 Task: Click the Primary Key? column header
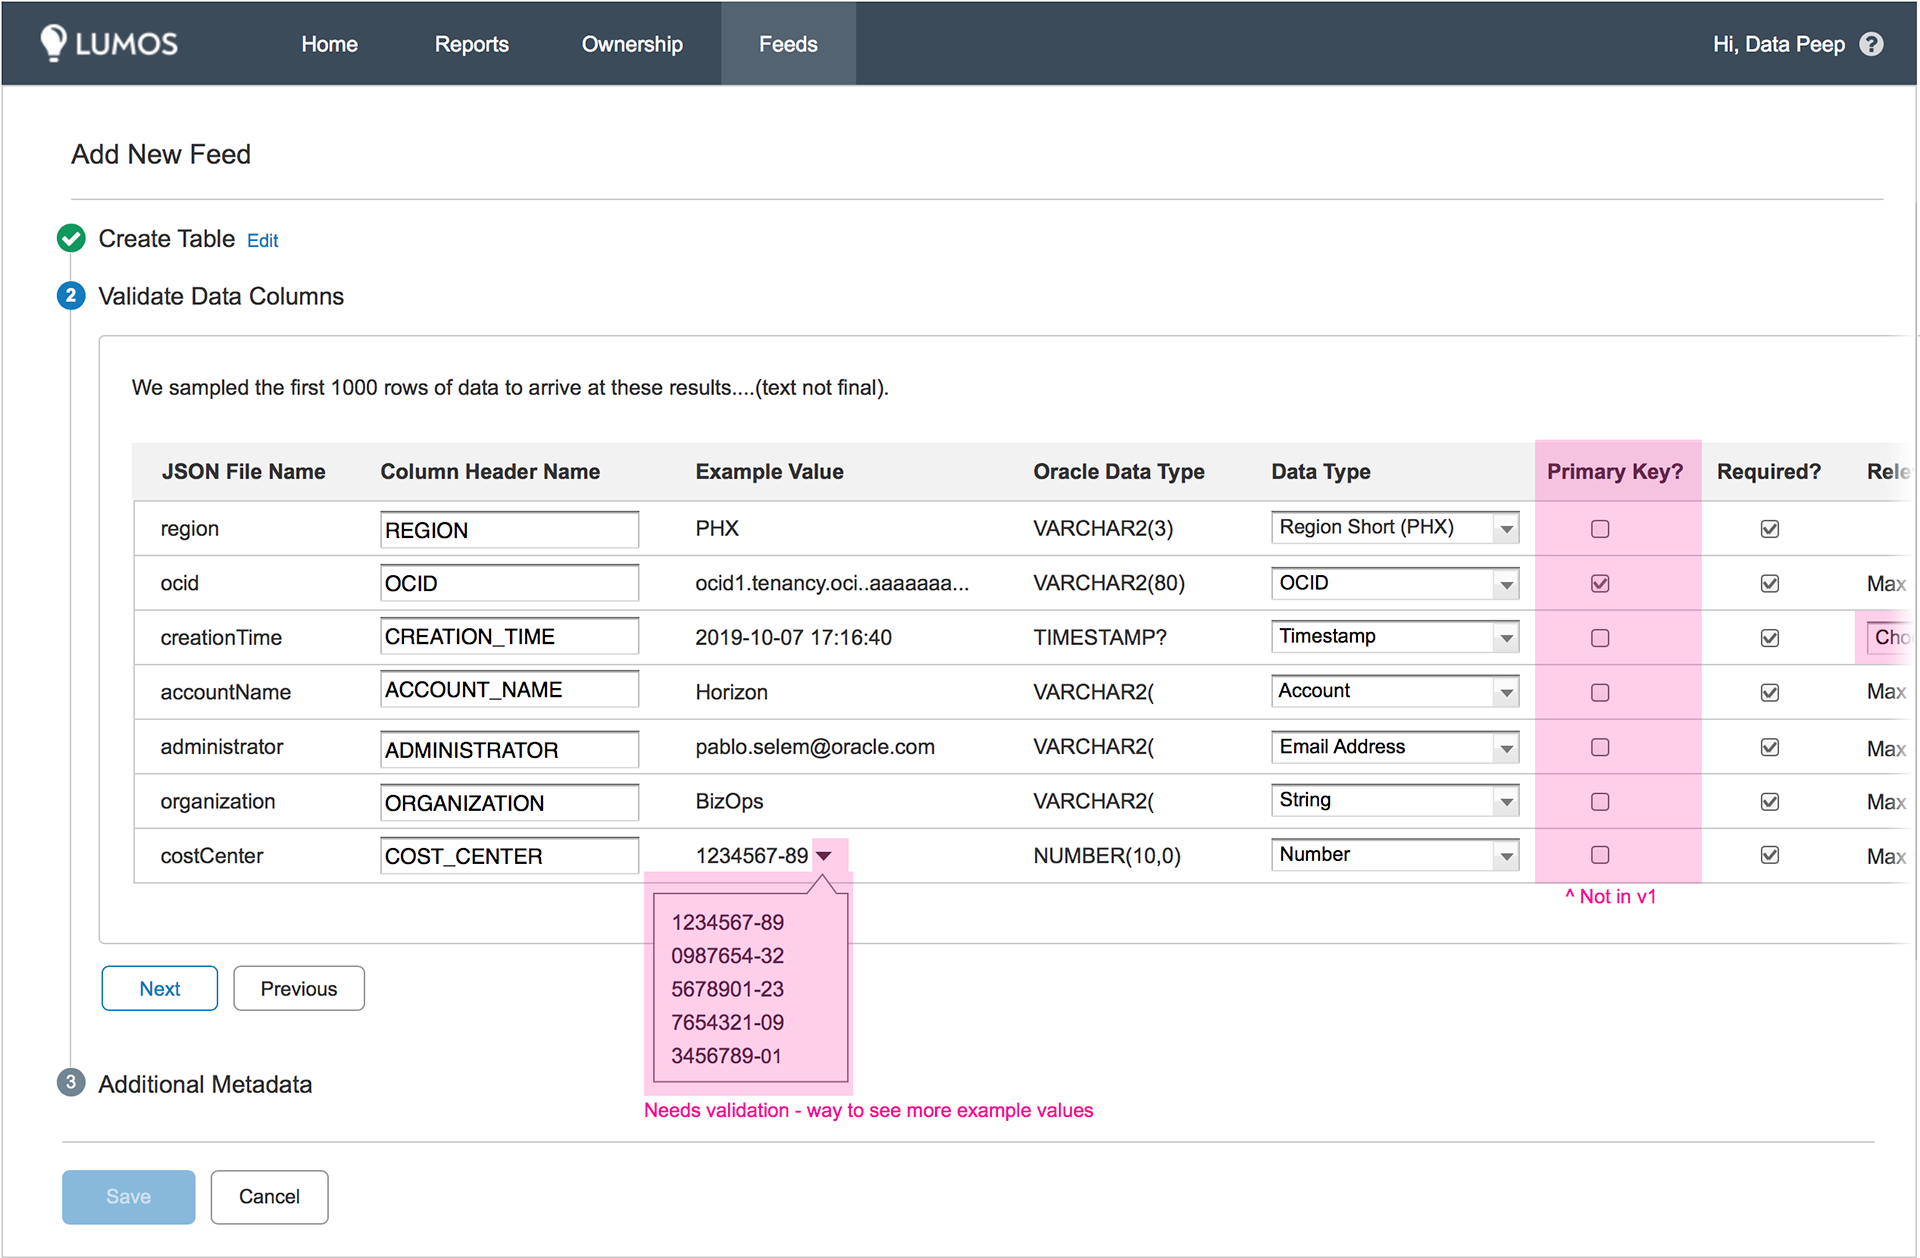click(1615, 472)
